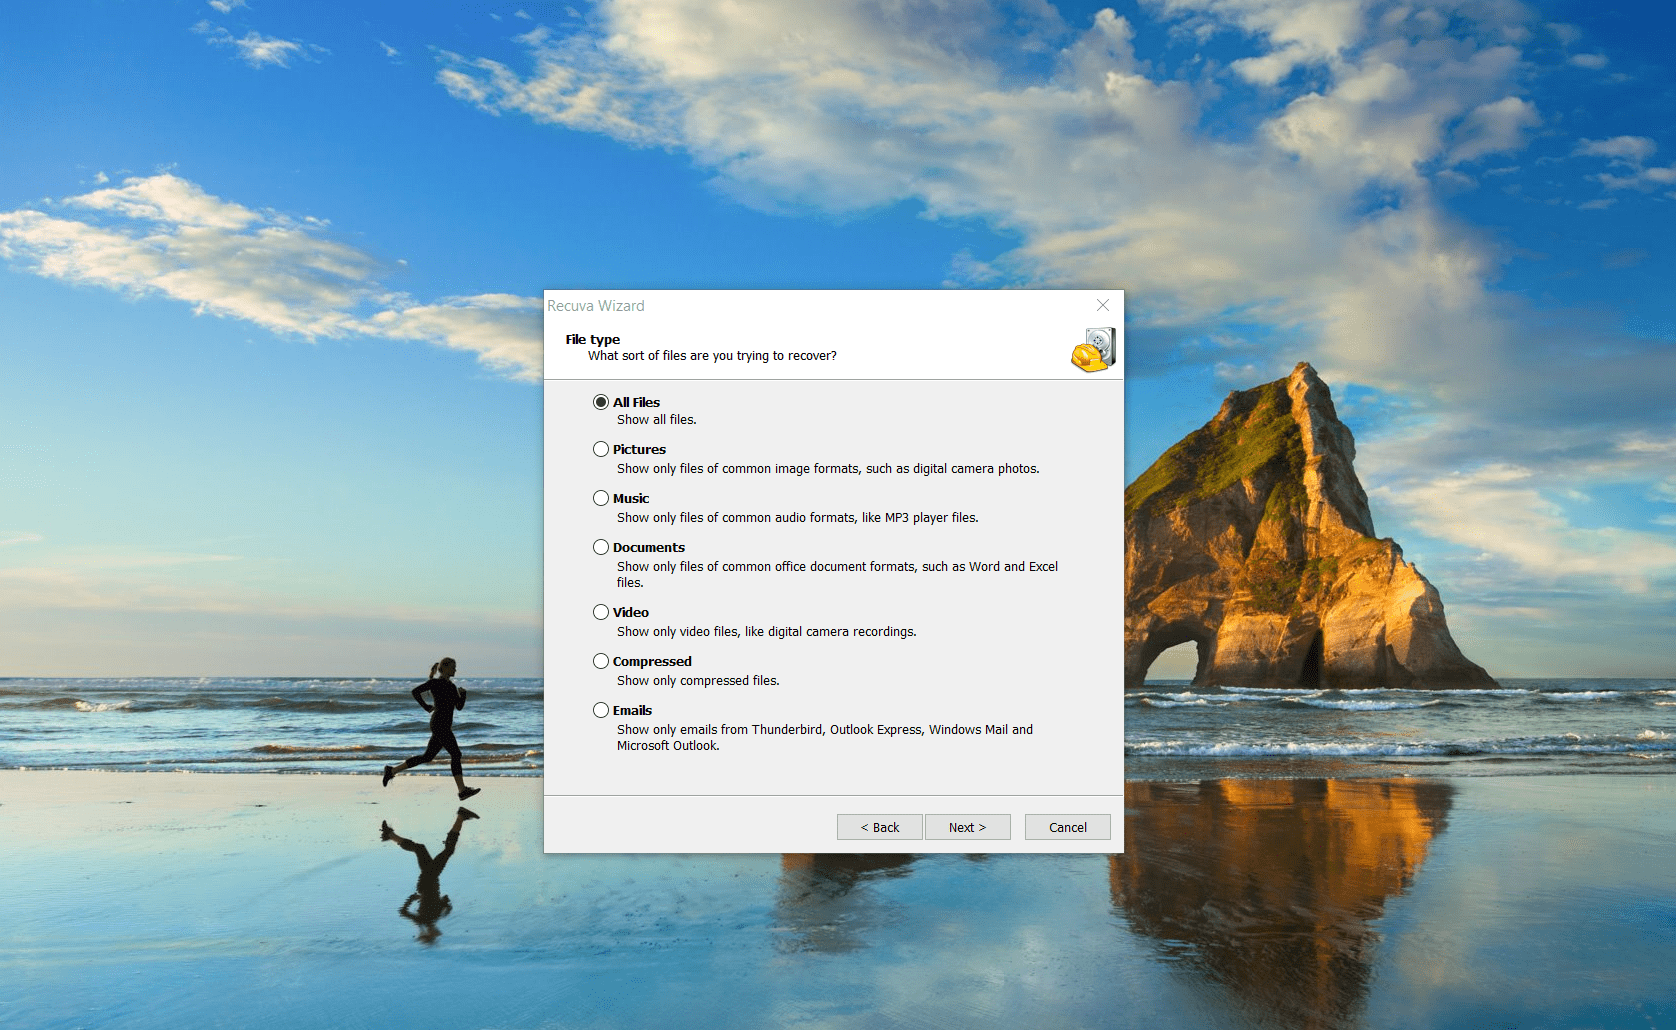Choose the Compressed files option
The width and height of the screenshot is (1676, 1030).
coord(601,661)
